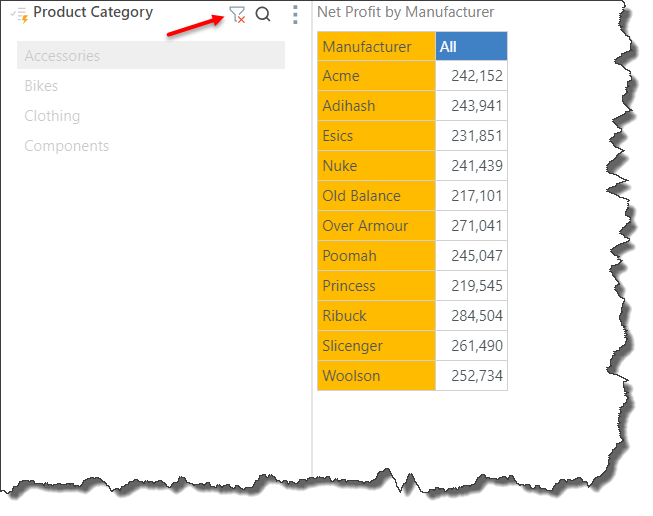Click the value 231,851 for Esics
The image size is (653, 516).
(x=471, y=136)
